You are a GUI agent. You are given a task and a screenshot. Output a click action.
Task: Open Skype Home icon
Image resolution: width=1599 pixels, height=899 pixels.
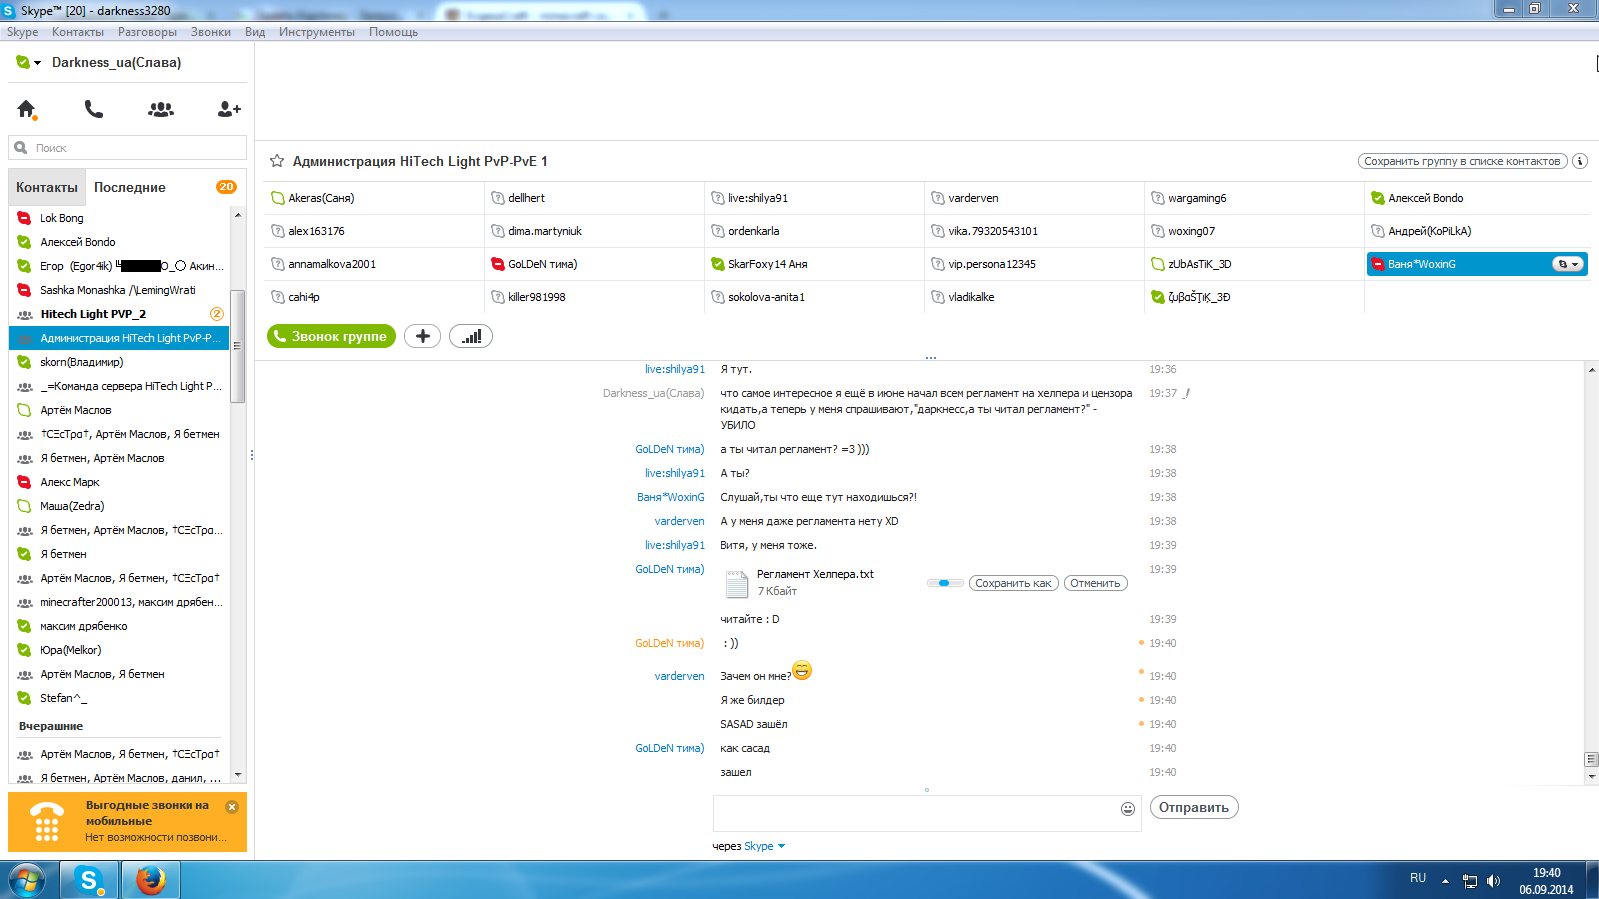[x=27, y=109]
